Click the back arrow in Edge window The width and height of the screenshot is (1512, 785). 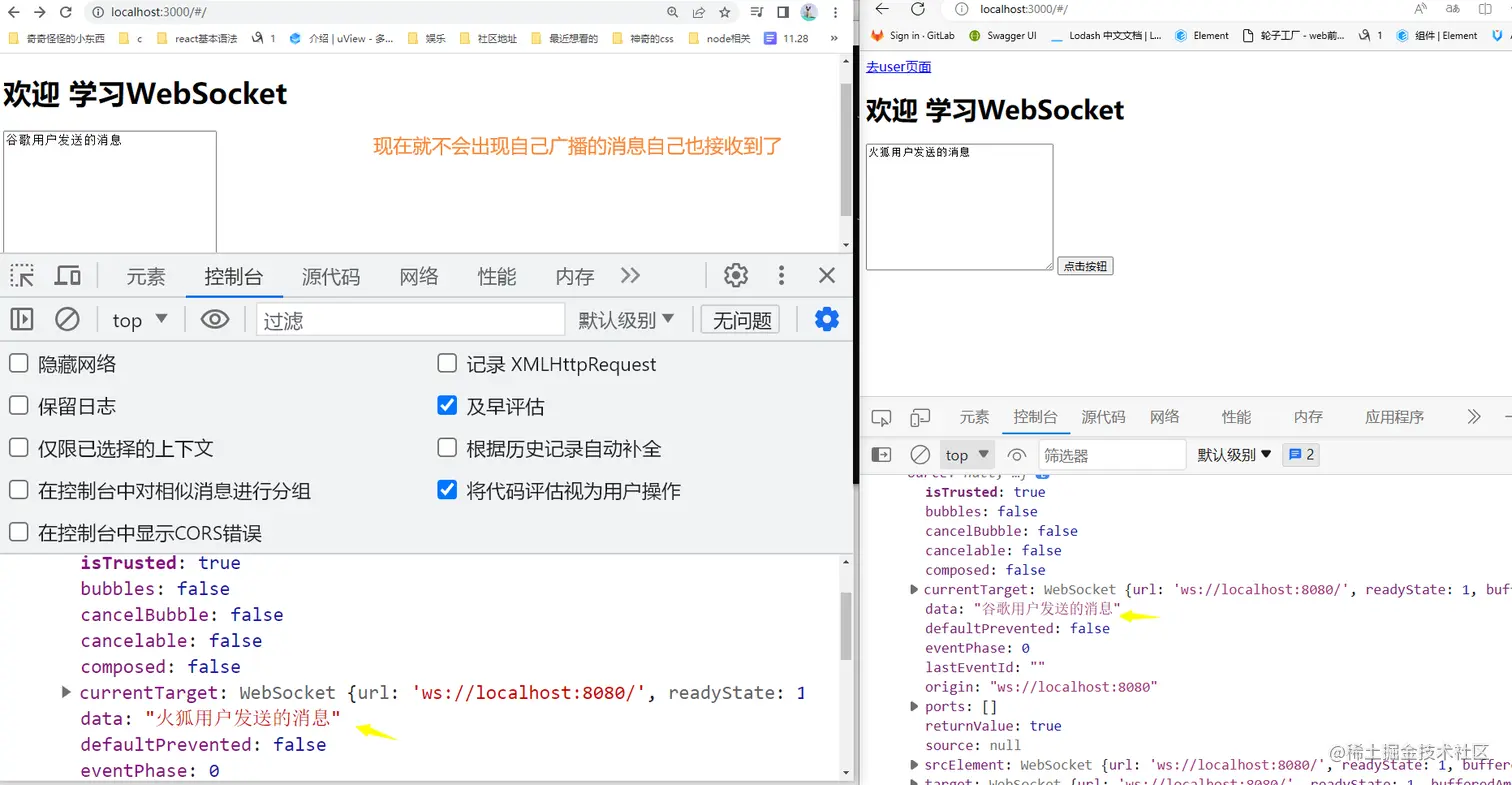pos(882,9)
